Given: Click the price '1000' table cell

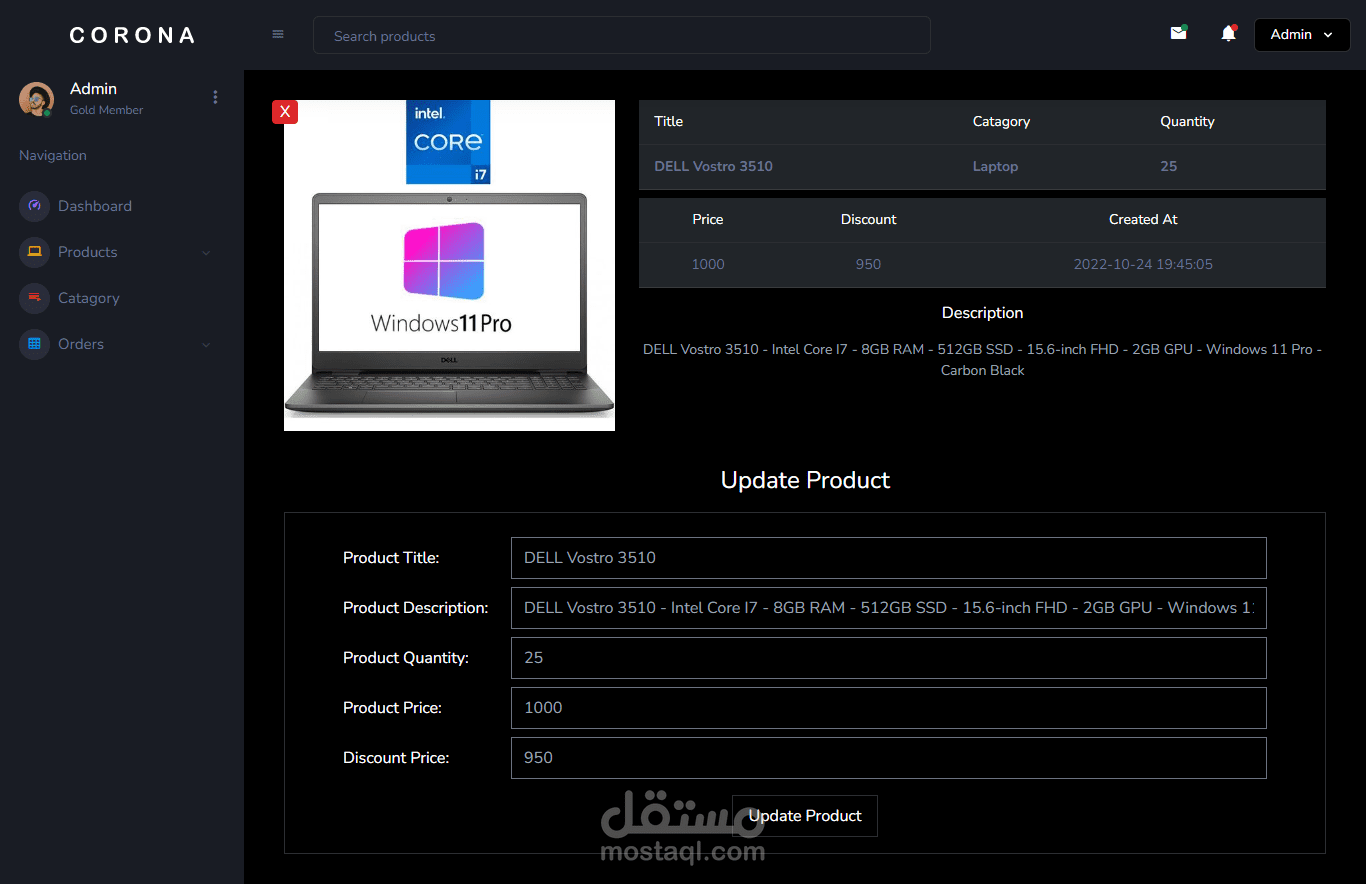Looking at the screenshot, I should click(708, 265).
